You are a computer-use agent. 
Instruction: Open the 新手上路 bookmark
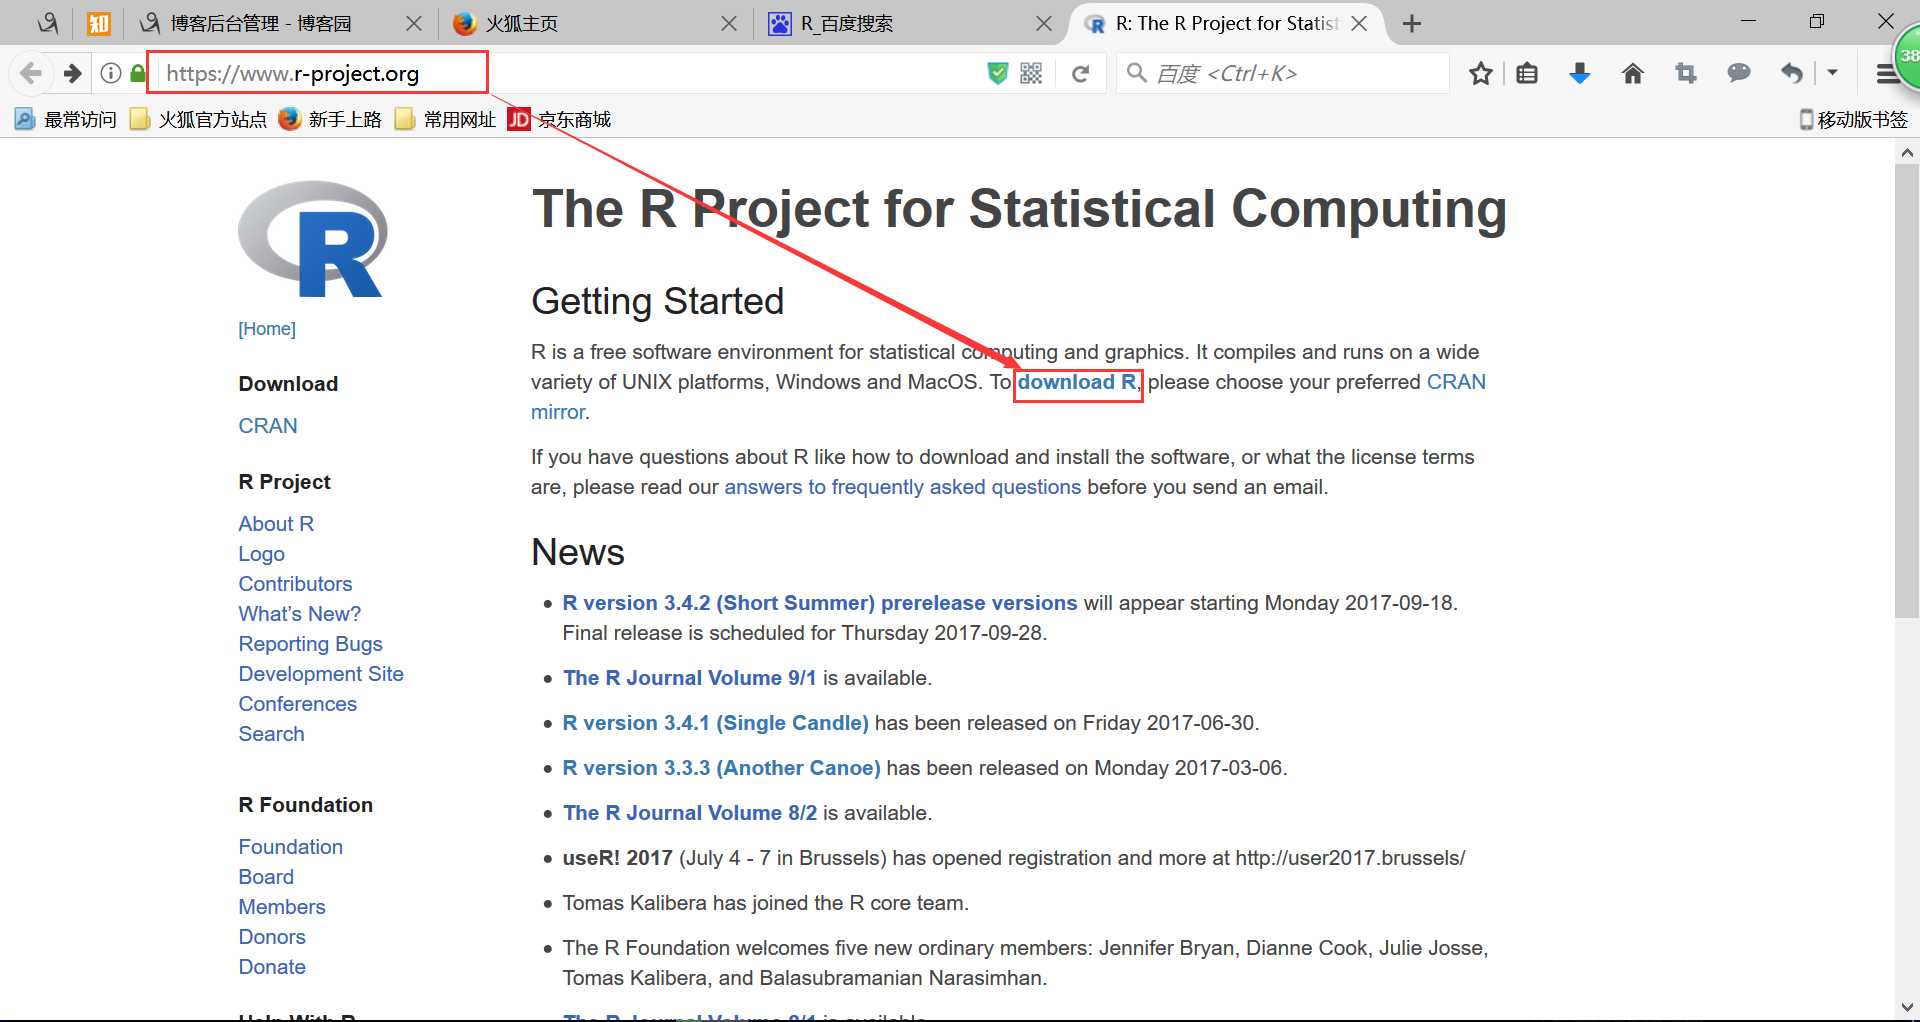click(x=331, y=120)
